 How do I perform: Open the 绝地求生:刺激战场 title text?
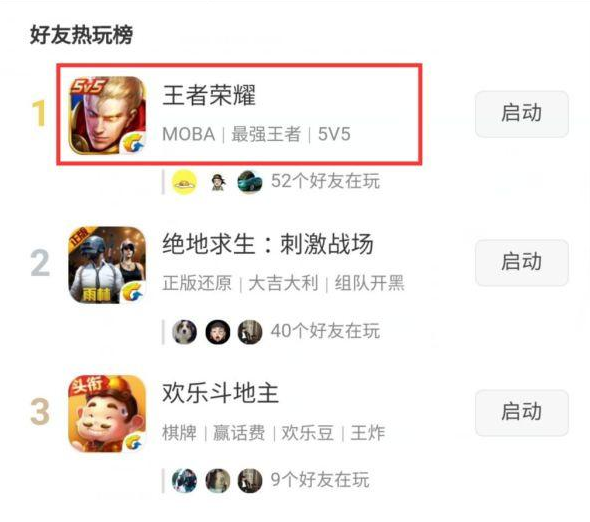[x=268, y=244]
